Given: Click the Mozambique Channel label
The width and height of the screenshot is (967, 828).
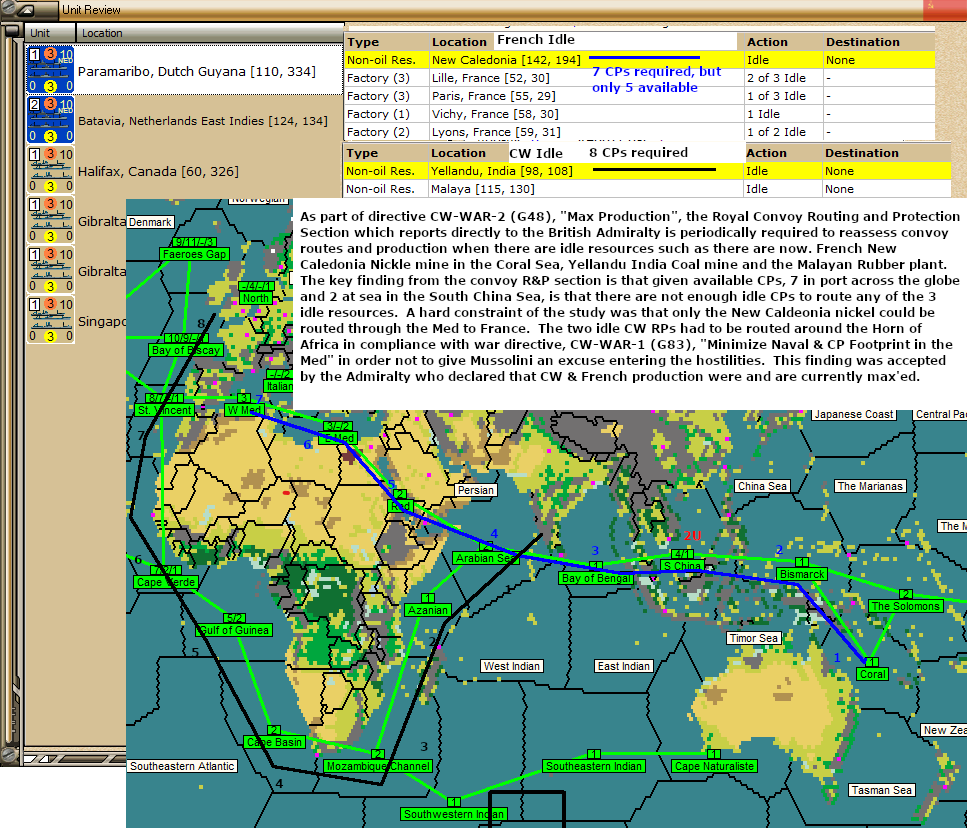Looking at the screenshot, I should point(378,766).
